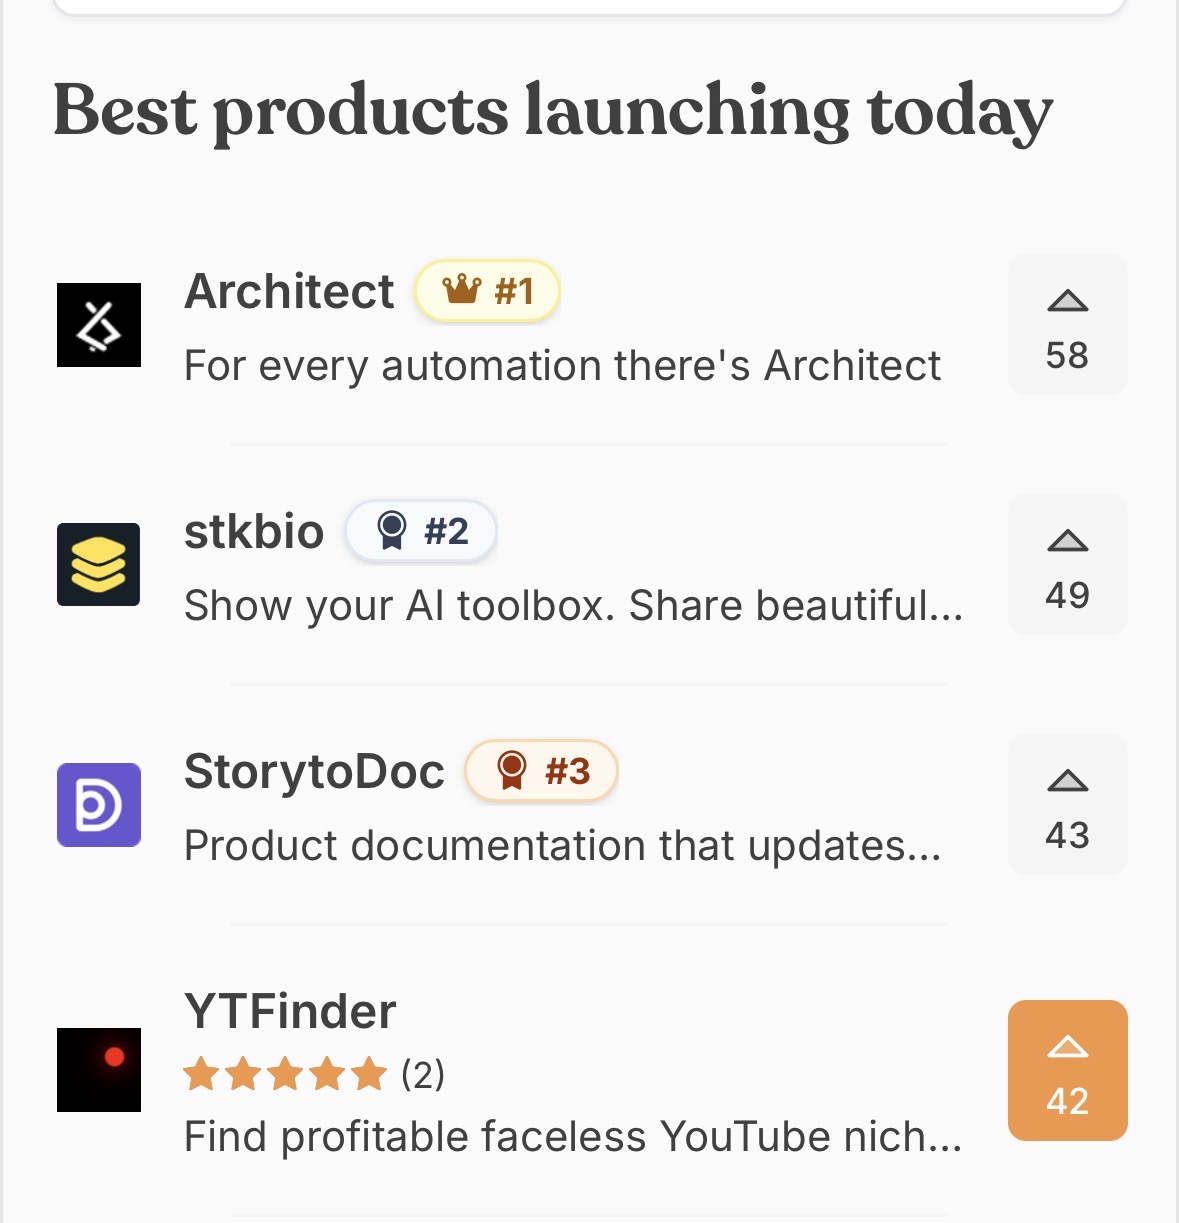Click 'Show your AI toolbox' description

[x=573, y=606]
